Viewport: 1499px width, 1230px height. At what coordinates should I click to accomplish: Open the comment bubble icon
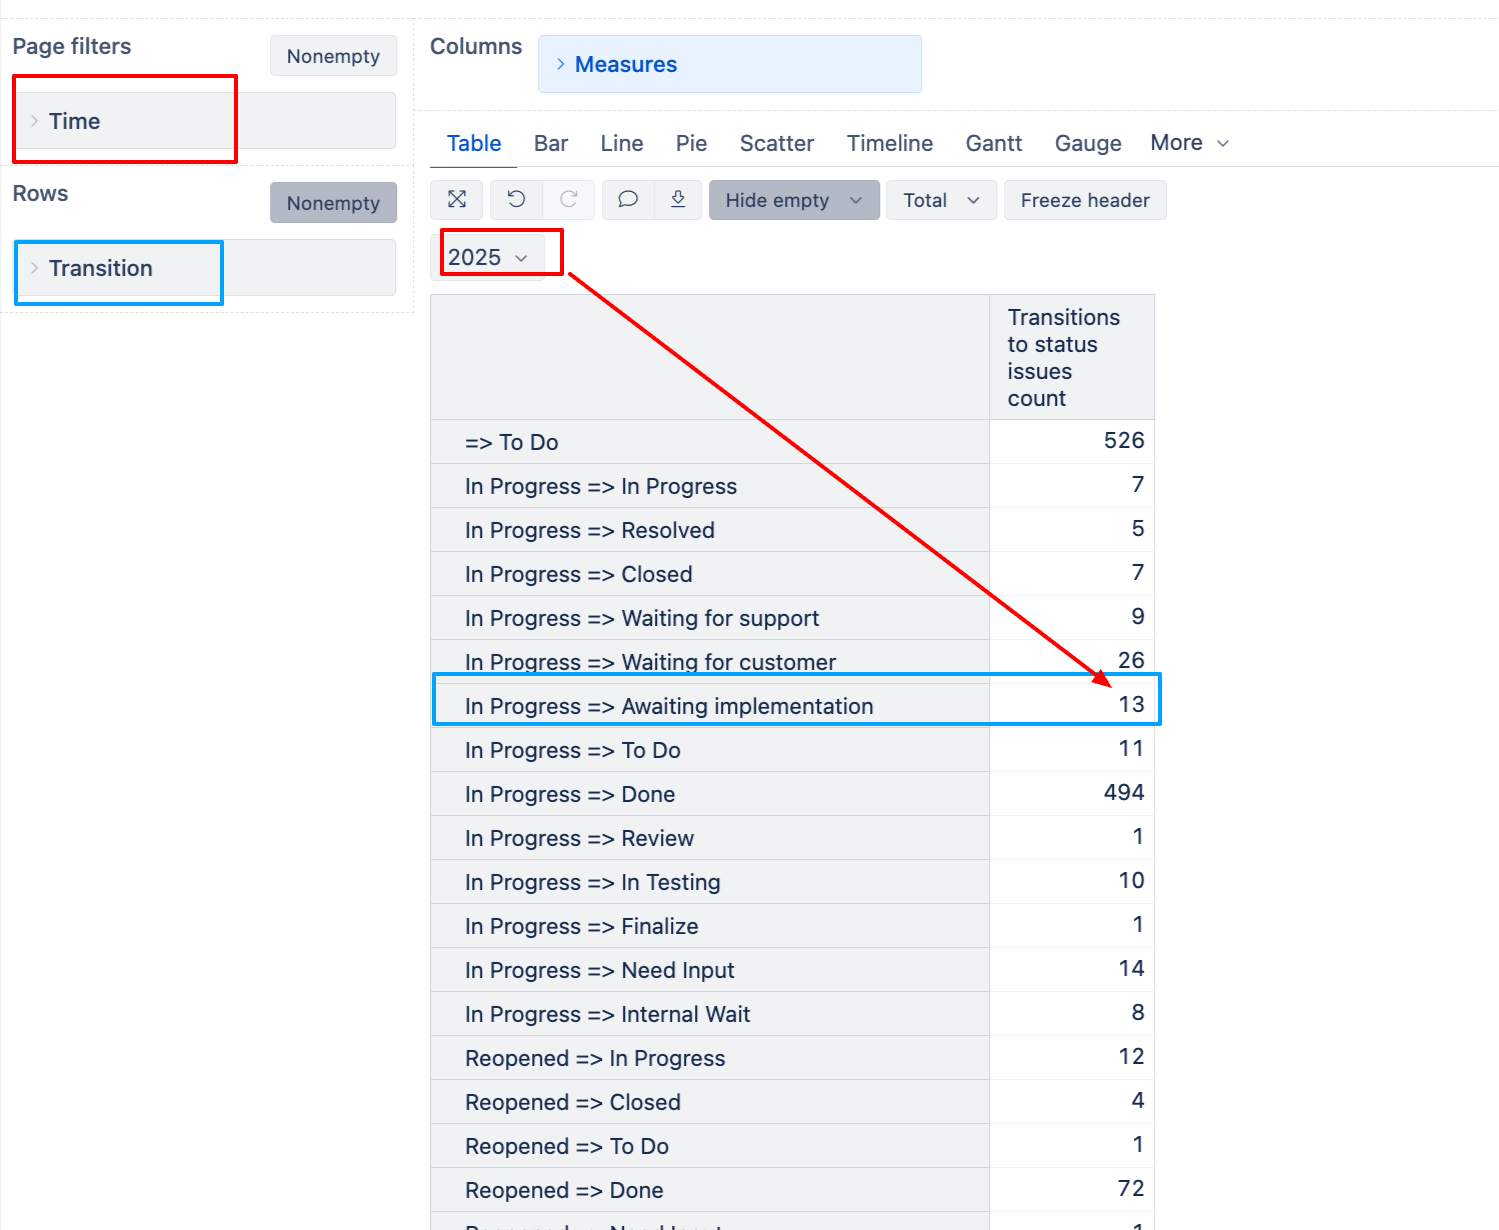point(628,200)
